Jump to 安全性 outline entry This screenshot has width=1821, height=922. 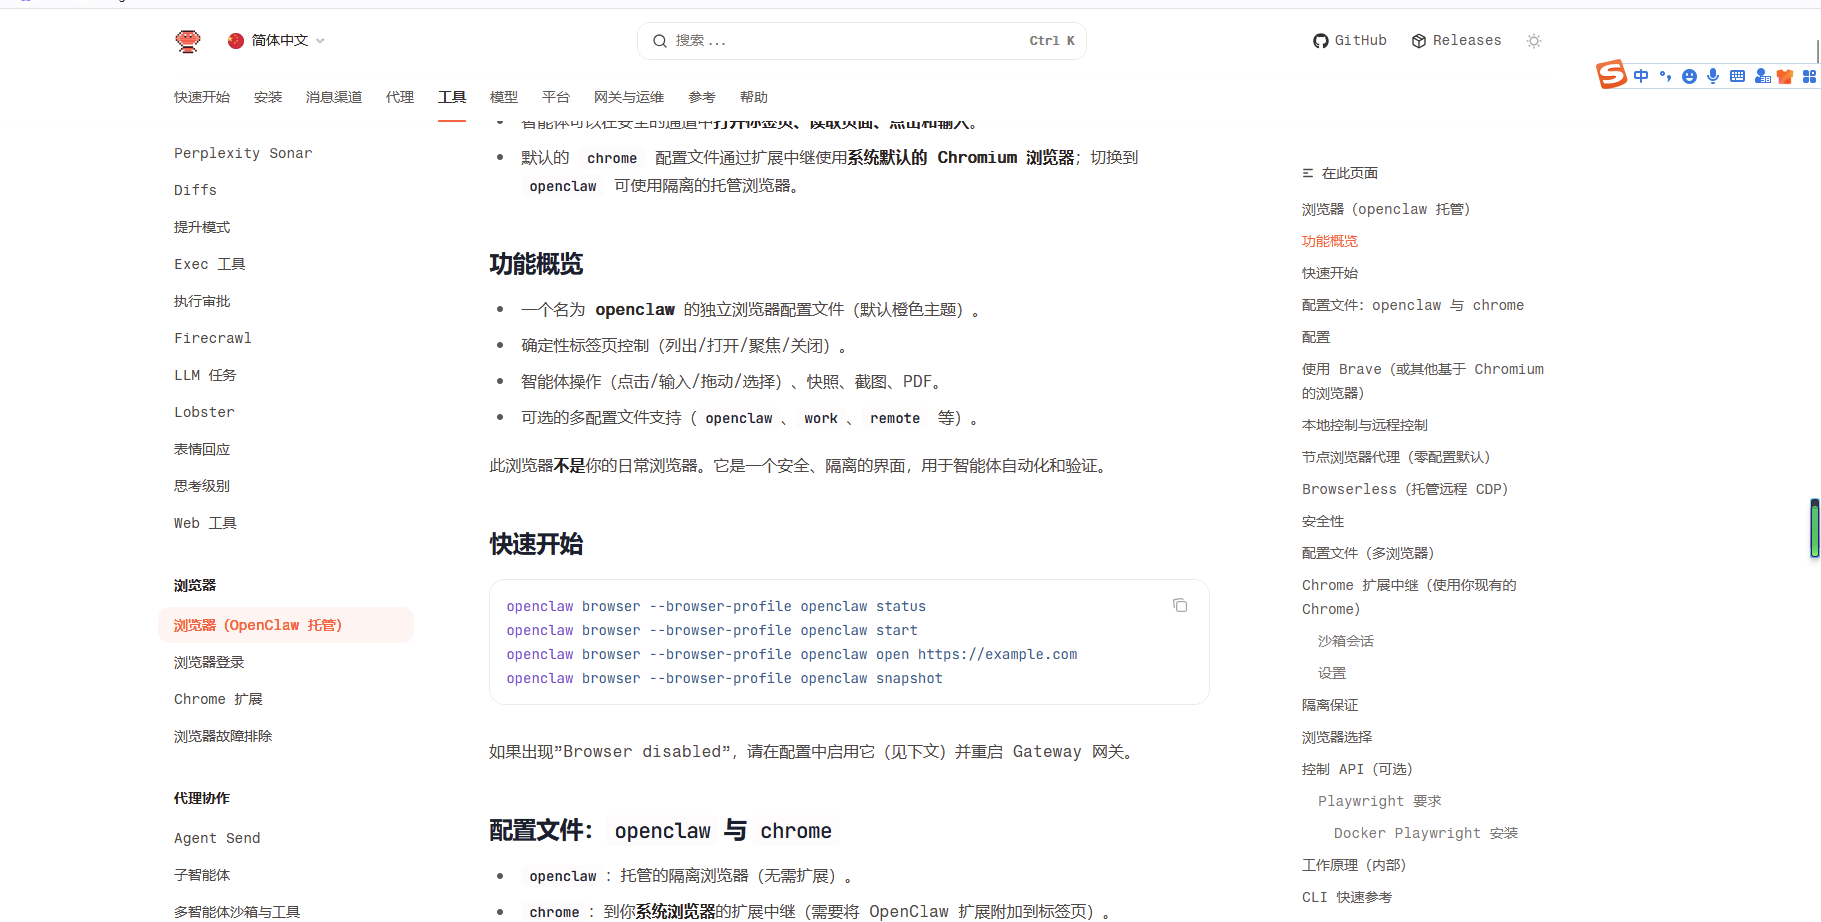point(1323,521)
